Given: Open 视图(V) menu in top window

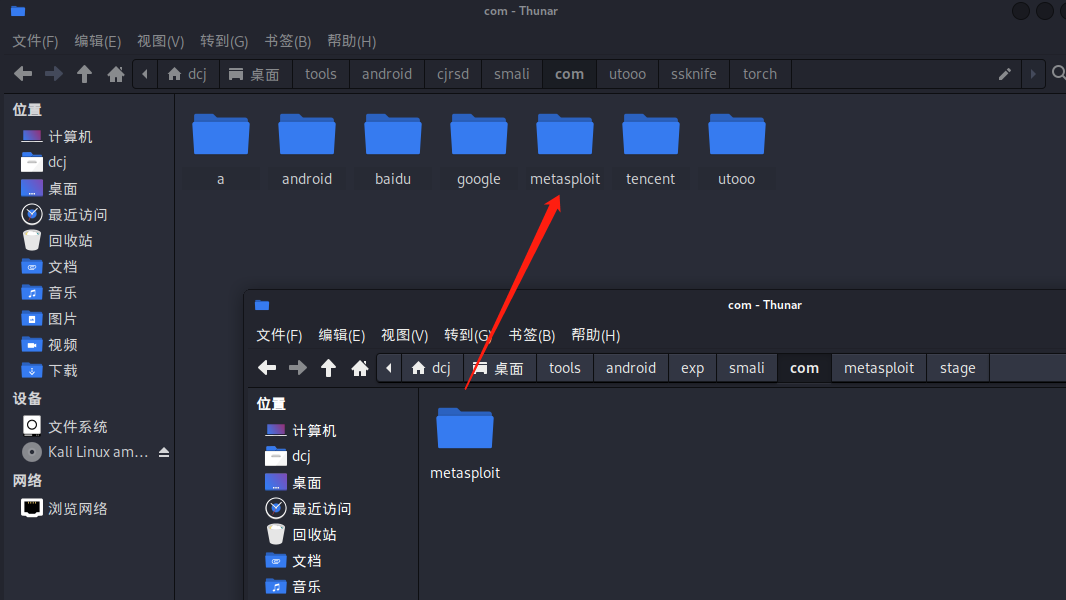Looking at the screenshot, I should tap(160, 41).
